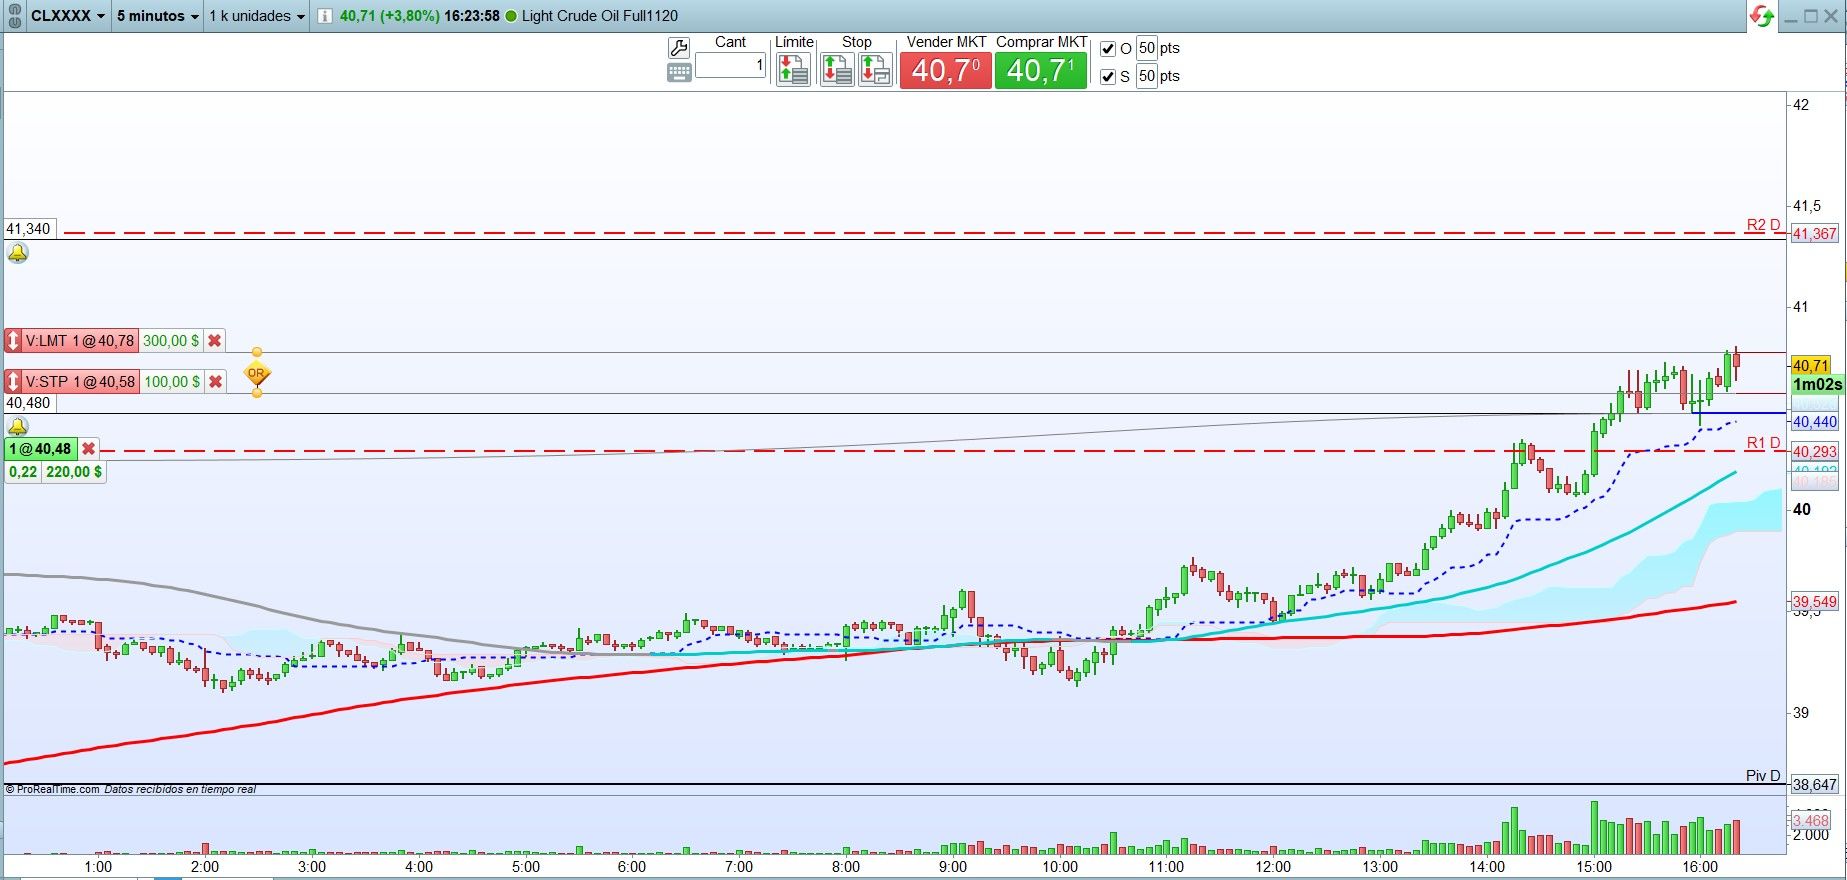Screen dimensions: 1847x880
Task: Open the CLXXXX instrument dropdown
Action: [x=68, y=16]
